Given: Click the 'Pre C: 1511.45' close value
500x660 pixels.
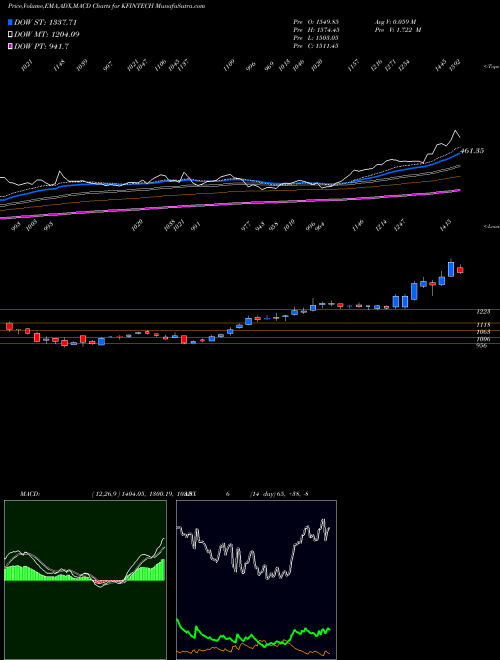Looking at the screenshot, I should pyautogui.click(x=316, y=46).
